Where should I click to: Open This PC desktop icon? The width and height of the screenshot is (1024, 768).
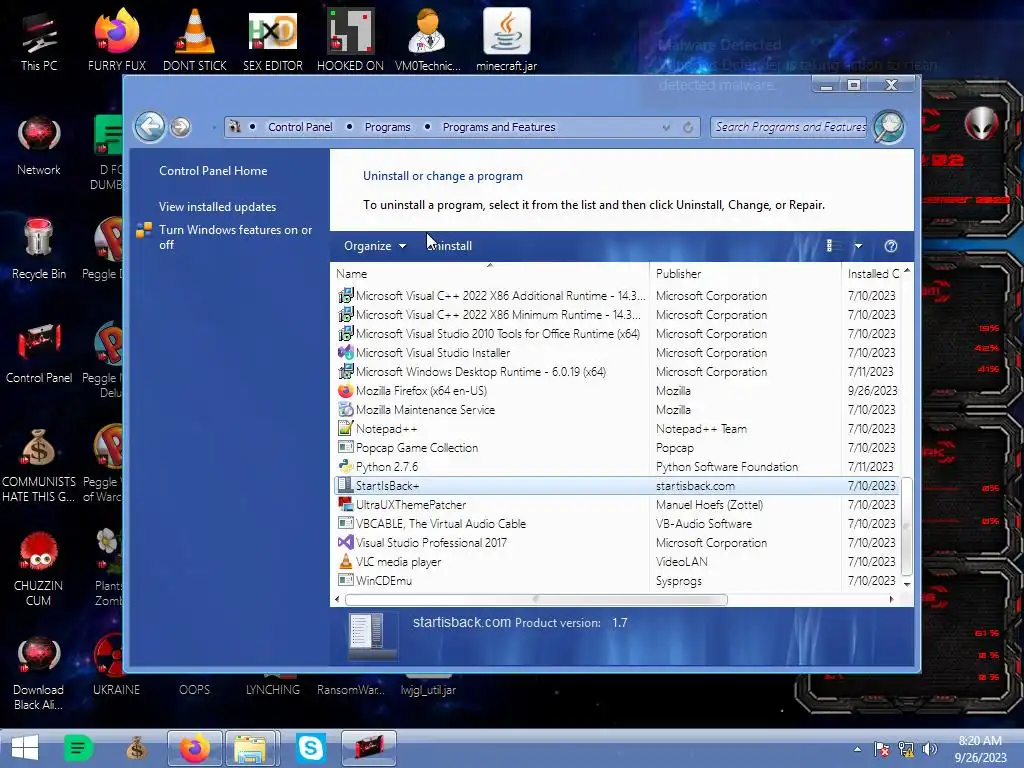point(39,41)
